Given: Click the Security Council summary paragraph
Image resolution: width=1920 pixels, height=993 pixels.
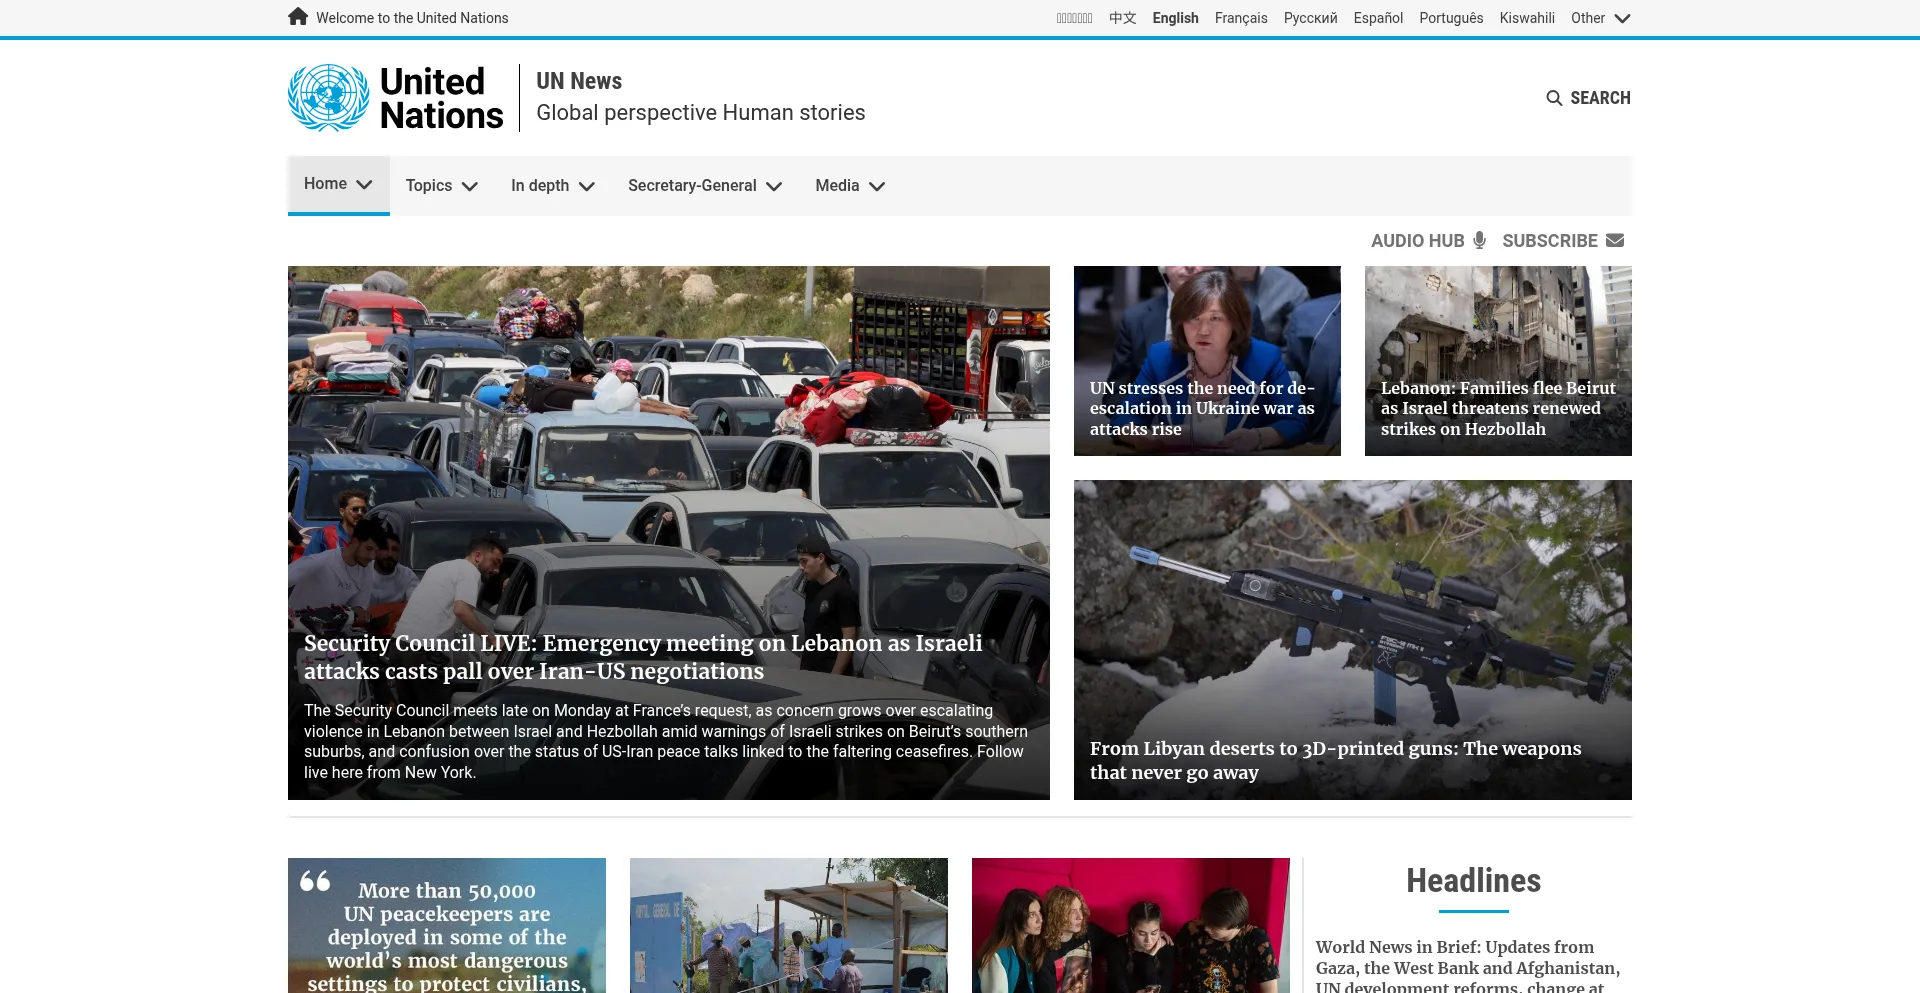Looking at the screenshot, I should pos(666,741).
